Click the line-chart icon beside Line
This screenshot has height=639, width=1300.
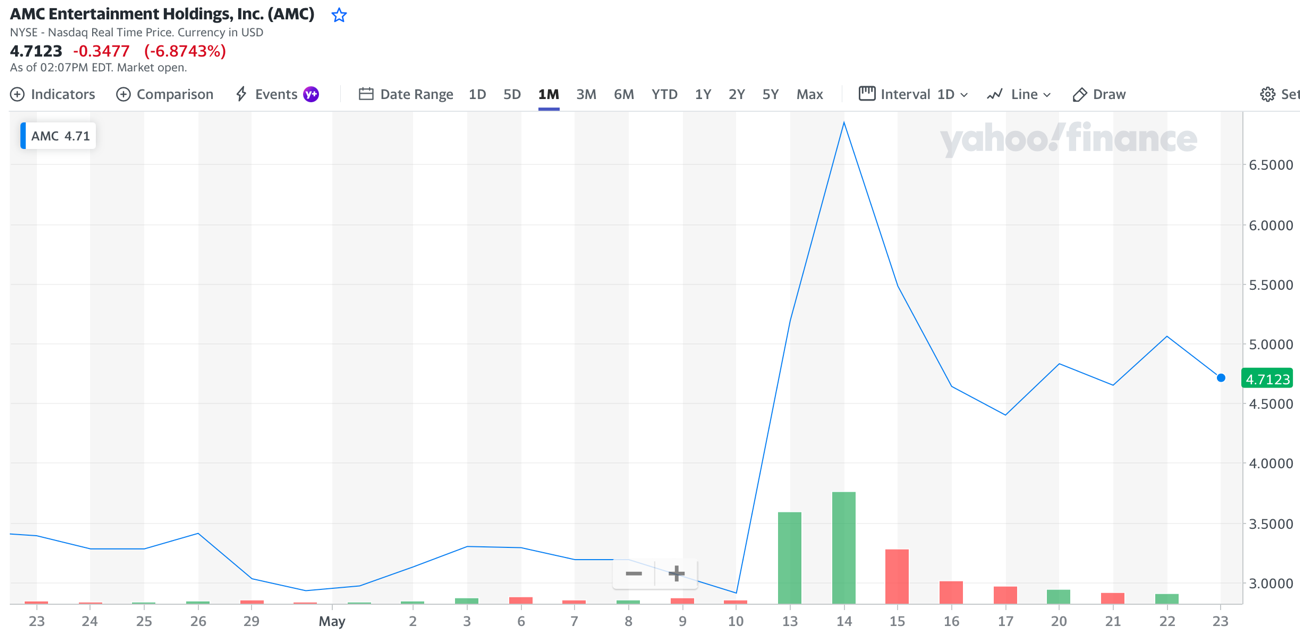[x=994, y=94]
